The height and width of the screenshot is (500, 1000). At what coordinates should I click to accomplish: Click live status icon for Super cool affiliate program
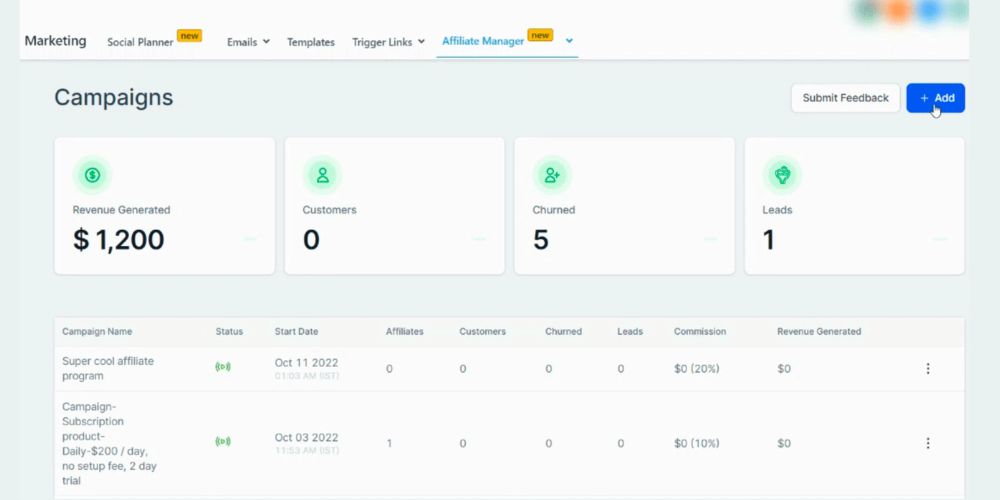223,368
